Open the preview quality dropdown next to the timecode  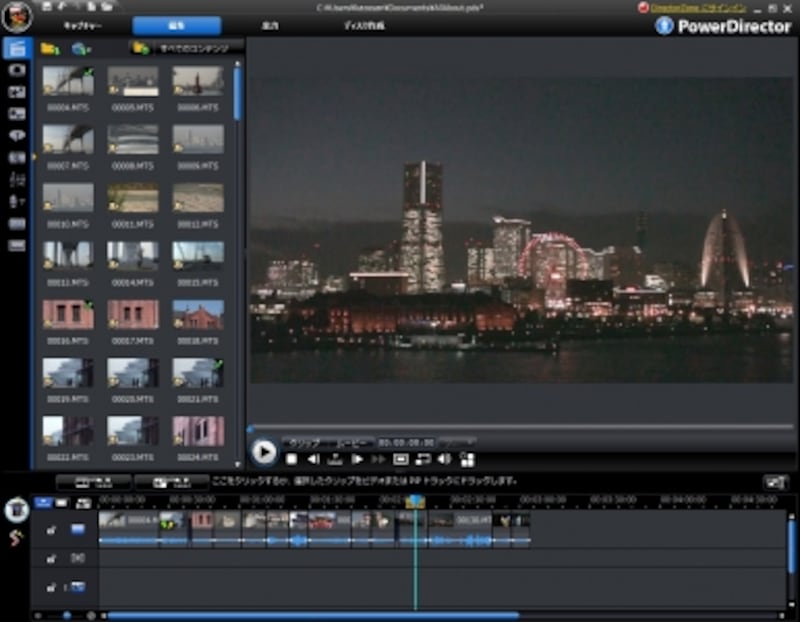click(x=457, y=442)
